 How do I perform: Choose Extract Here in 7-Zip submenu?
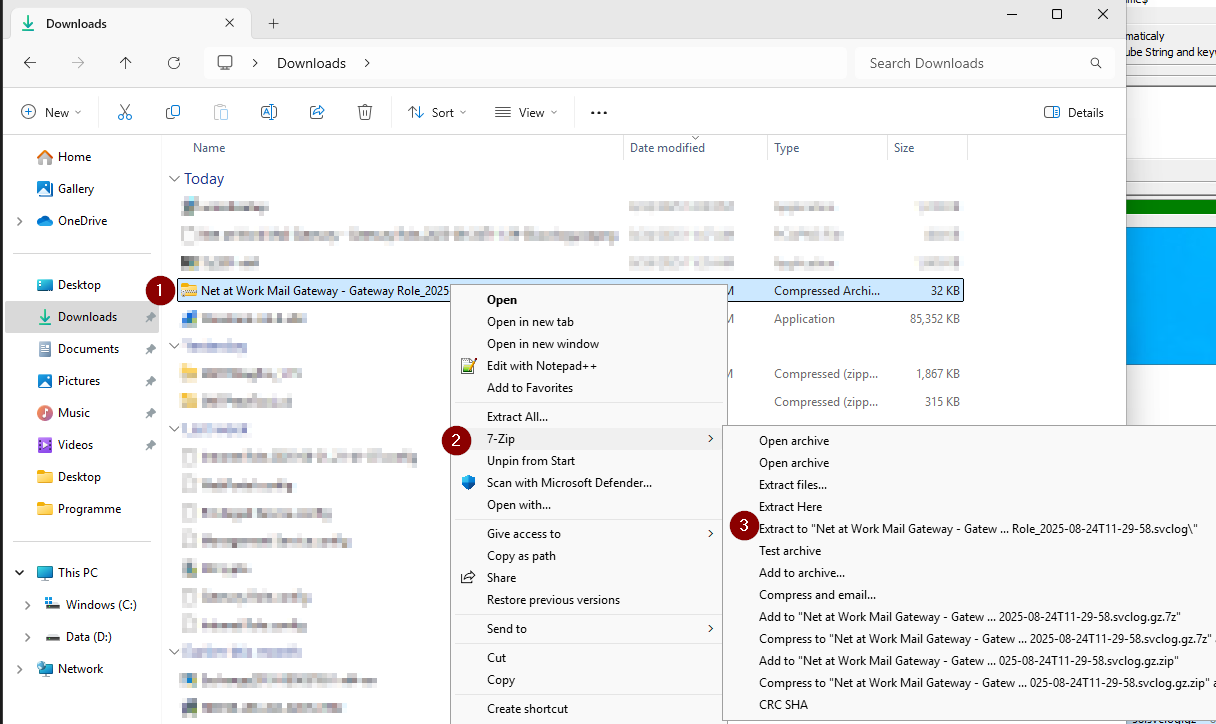point(790,507)
